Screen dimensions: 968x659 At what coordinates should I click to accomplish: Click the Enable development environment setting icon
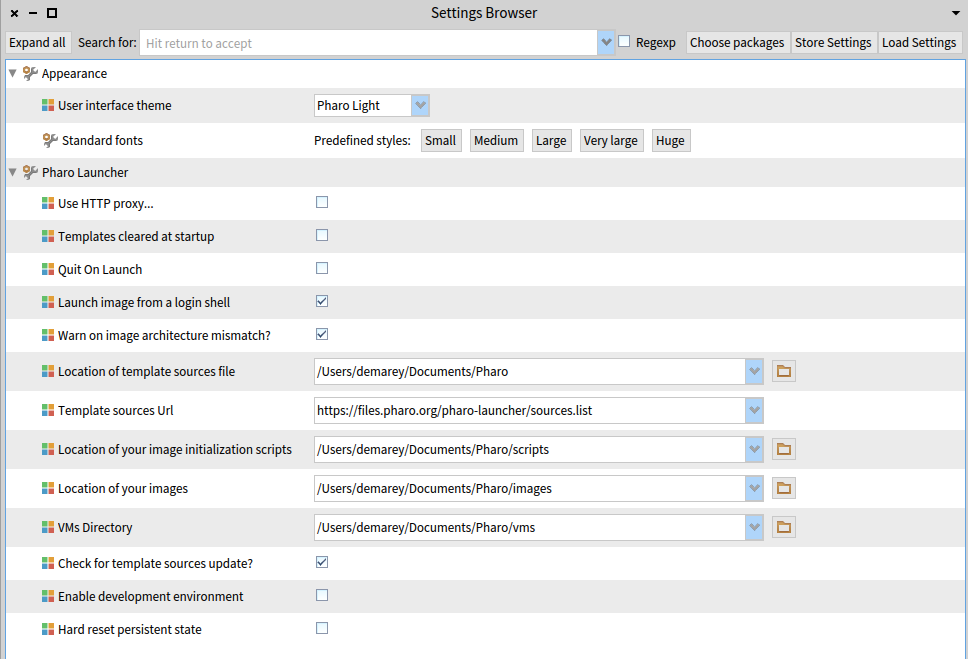tap(48, 596)
